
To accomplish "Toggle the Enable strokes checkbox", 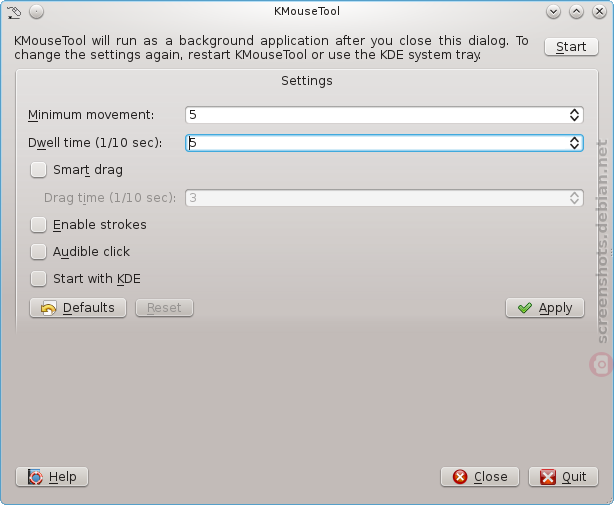I will [38, 225].
